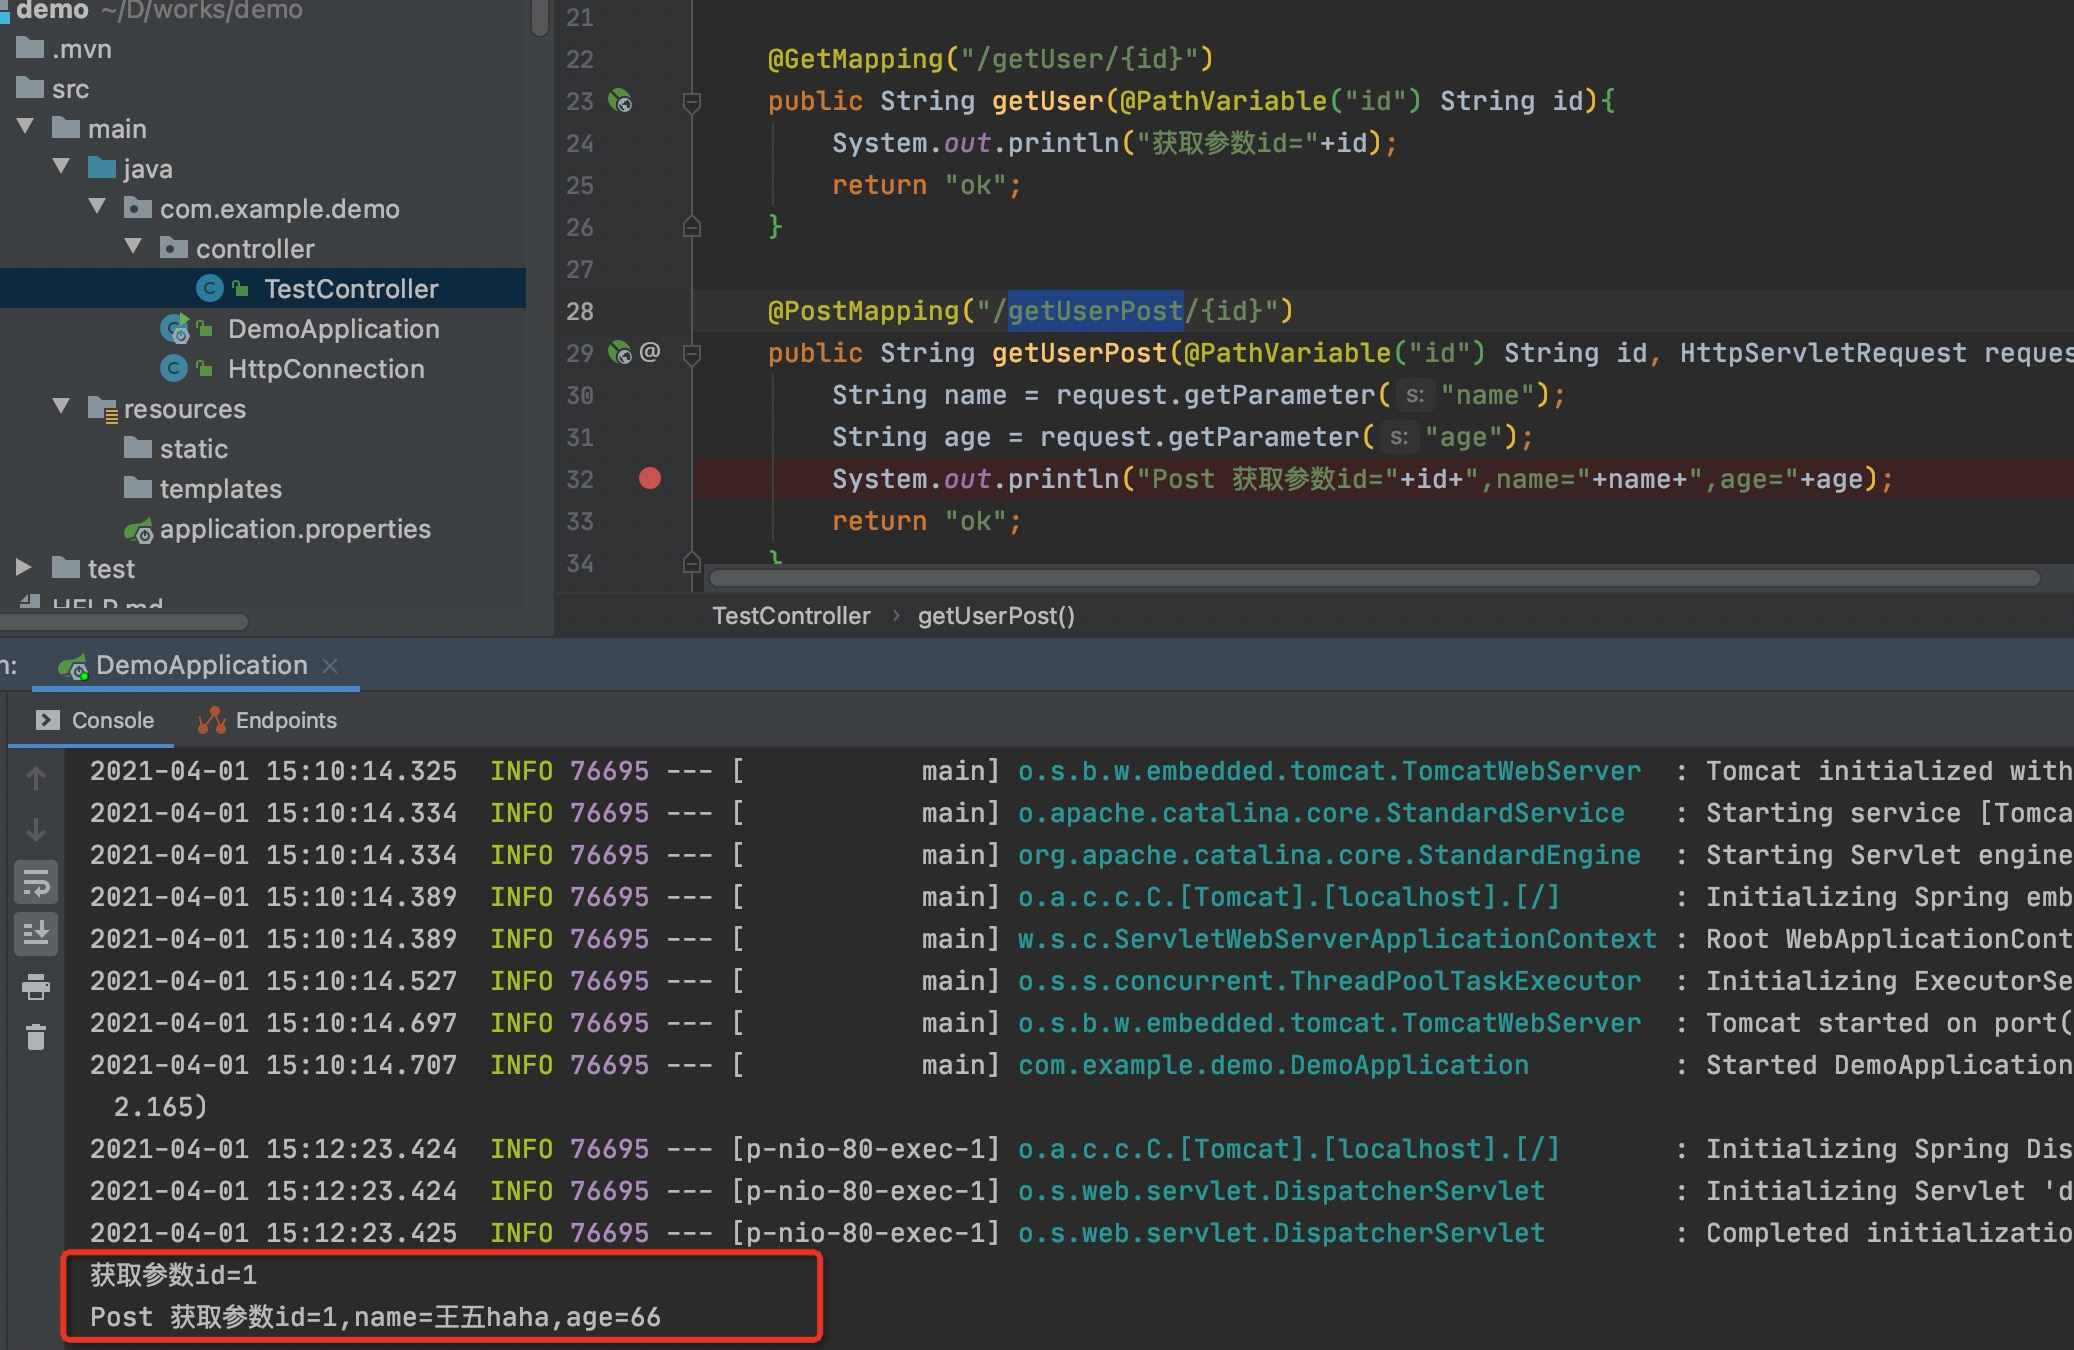2074x1350 pixels.
Task: Click the @GetMapping annotation on line 22
Action: 854,59
